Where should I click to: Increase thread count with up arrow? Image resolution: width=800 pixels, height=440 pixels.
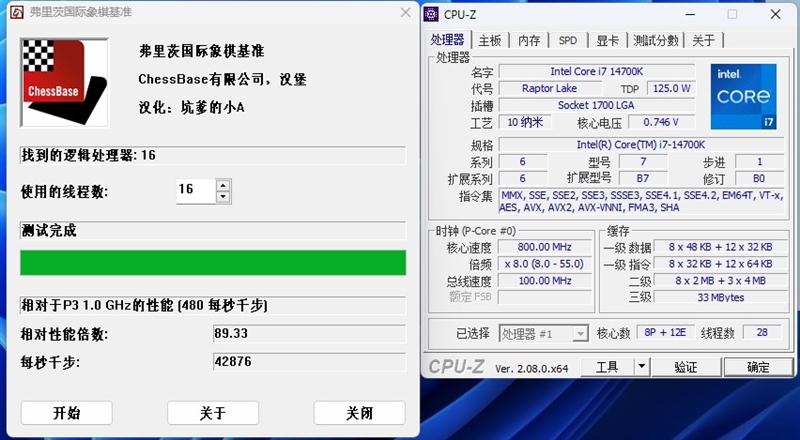point(223,185)
